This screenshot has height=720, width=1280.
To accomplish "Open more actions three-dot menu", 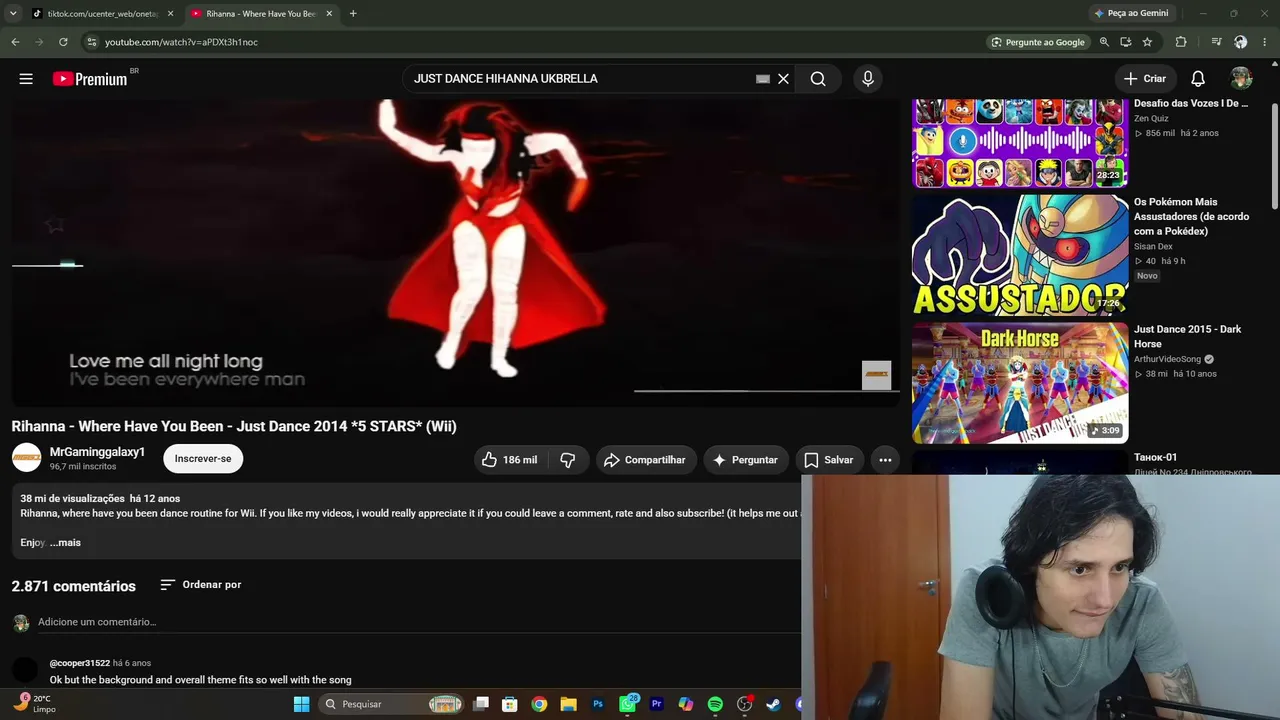I will pos(885,460).
